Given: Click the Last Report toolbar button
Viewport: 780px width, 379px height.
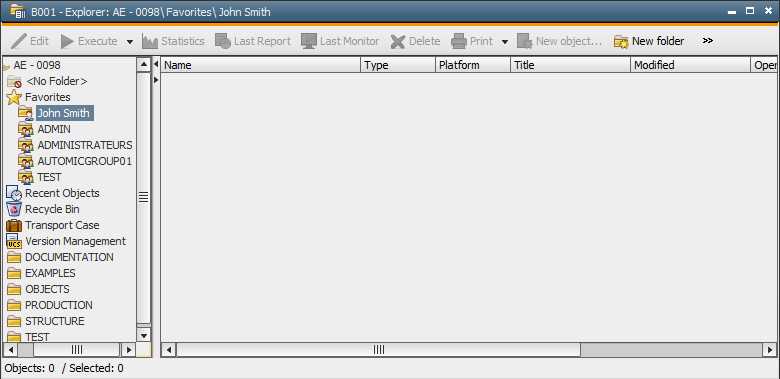Looking at the screenshot, I should [253, 41].
